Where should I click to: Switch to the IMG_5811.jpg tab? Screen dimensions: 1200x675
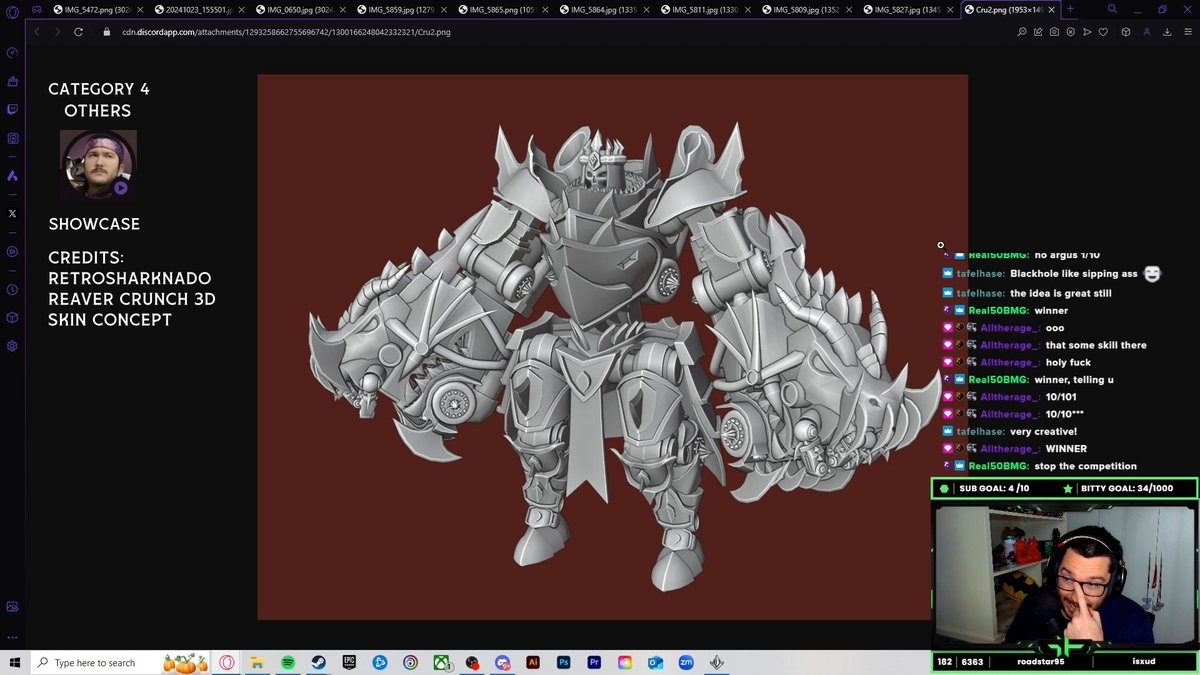click(705, 9)
